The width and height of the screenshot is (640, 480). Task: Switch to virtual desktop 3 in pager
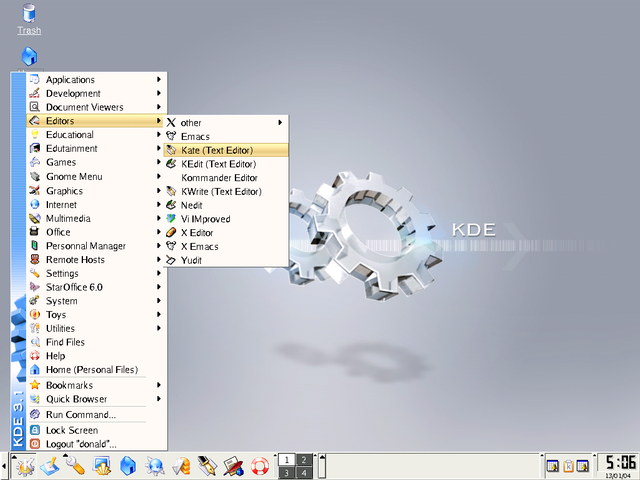point(287,472)
